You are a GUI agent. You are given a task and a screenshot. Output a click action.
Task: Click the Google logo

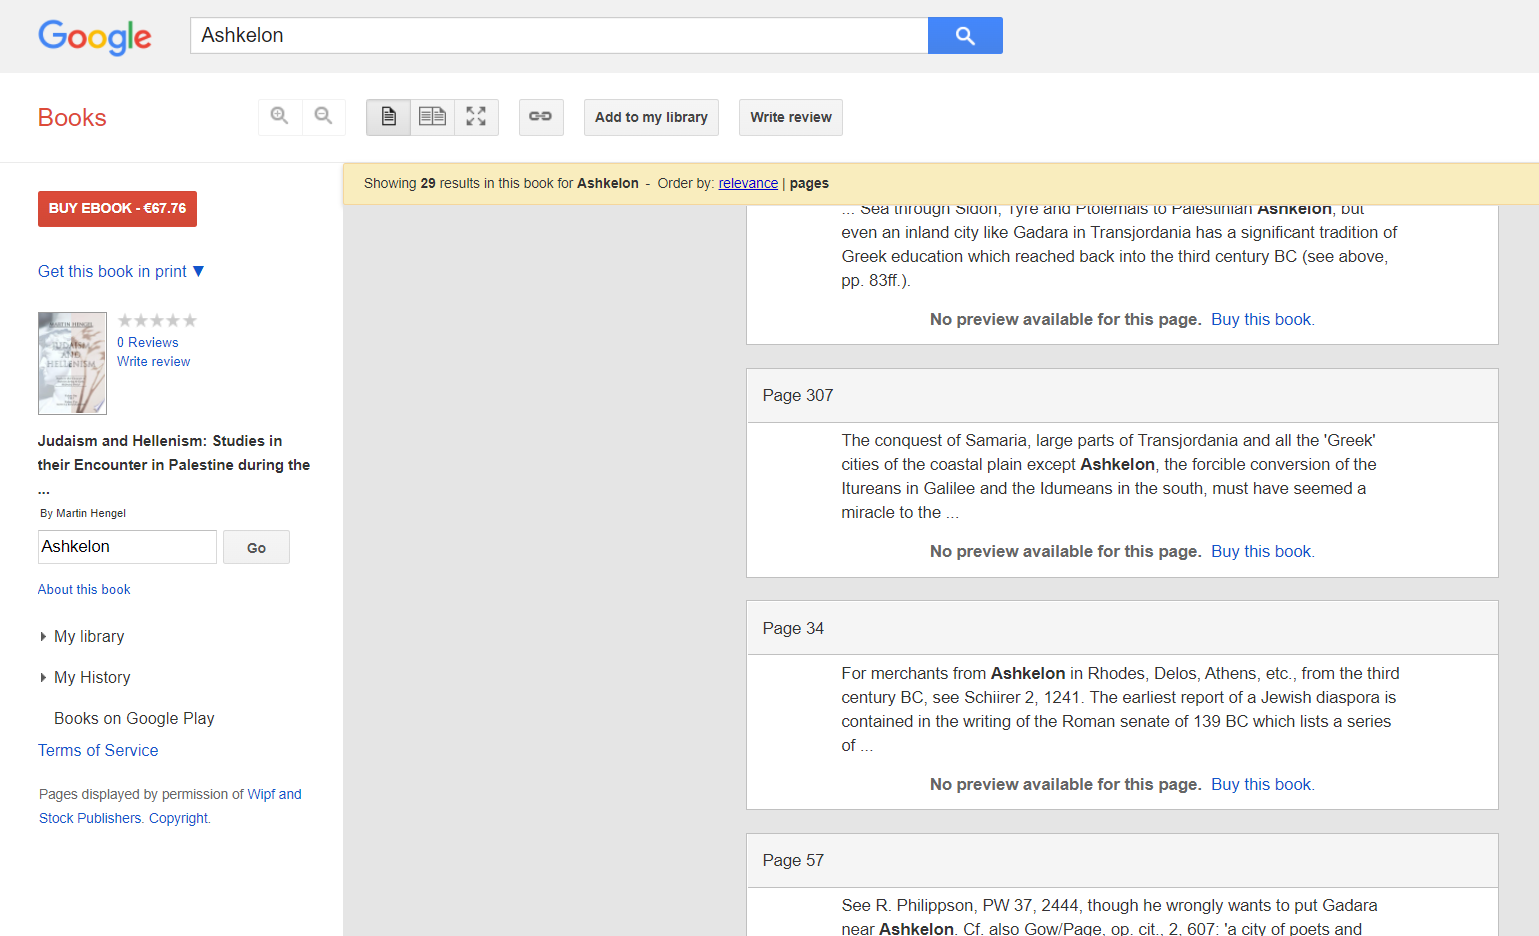coord(95,37)
